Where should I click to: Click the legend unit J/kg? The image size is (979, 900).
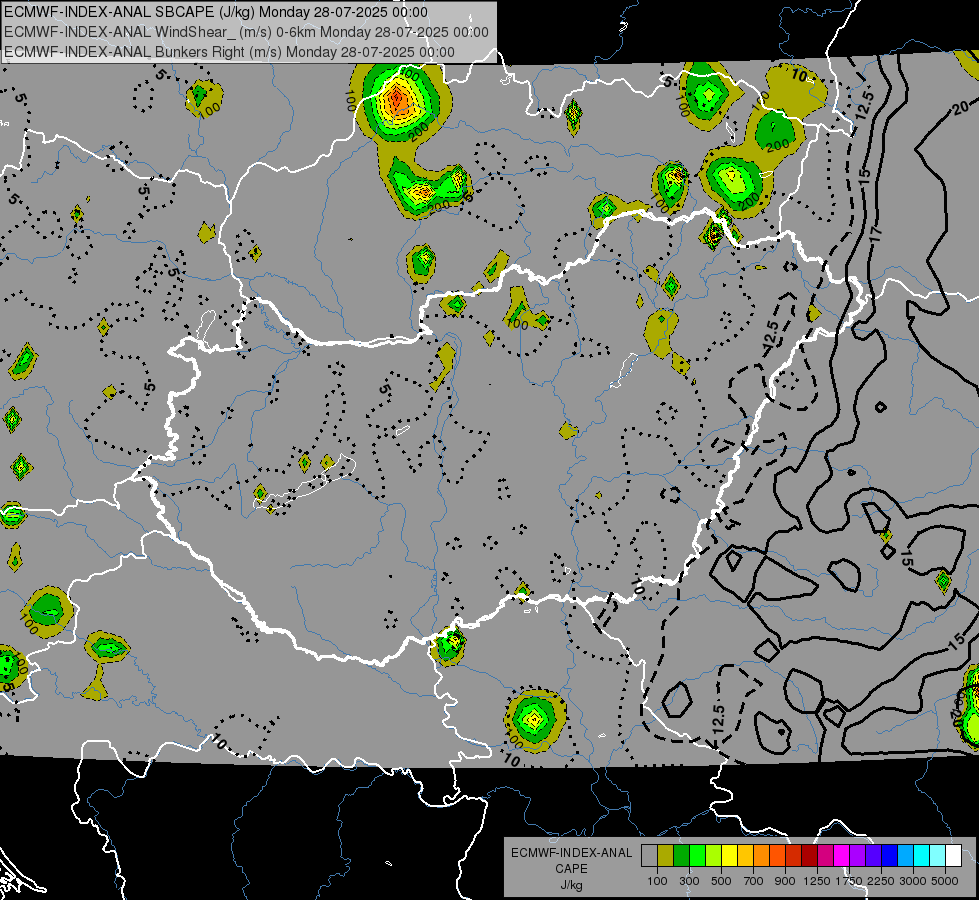coord(571,885)
